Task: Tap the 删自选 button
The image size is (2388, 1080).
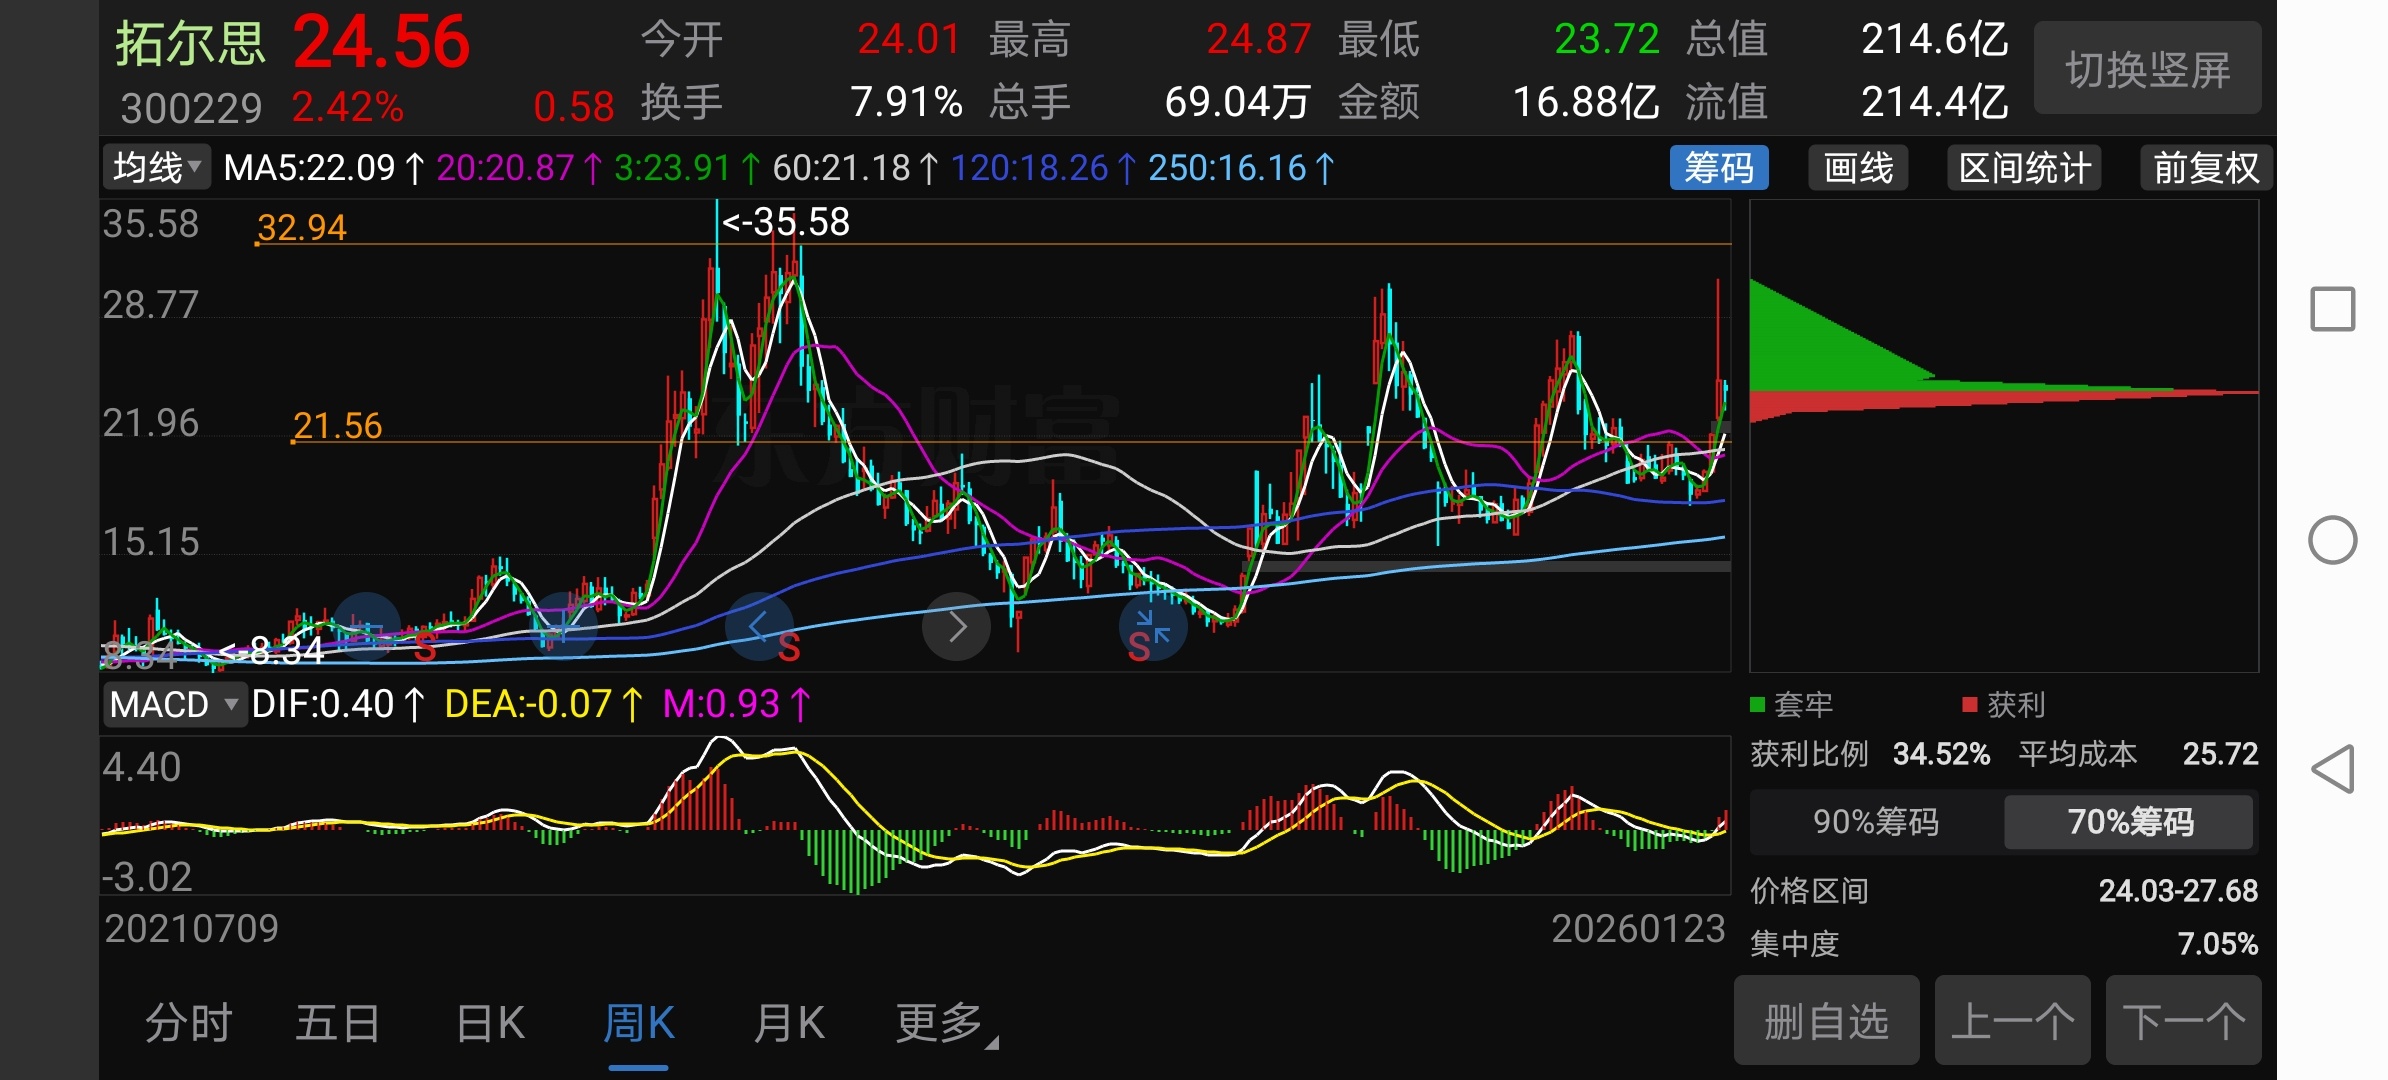Action: pyautogui.click(x=1826, y=1021)
